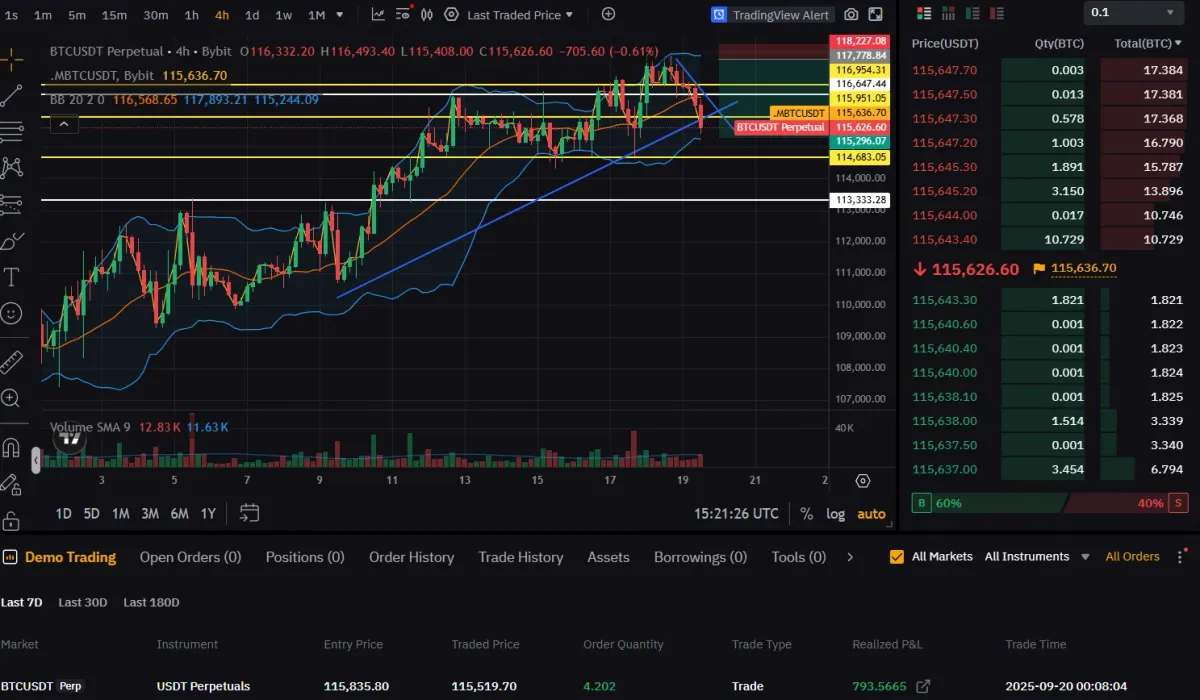This screenshot has height=700, width=1200.
Task: Switch to the Order History tab
Action: coord(411,557)
